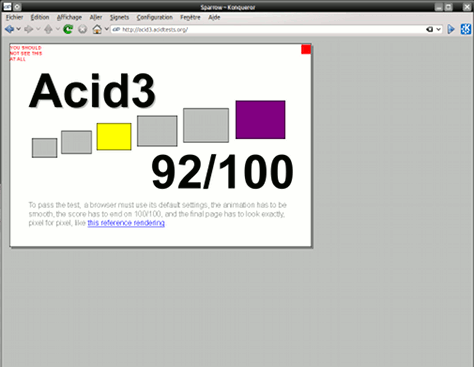Viewport: 474px width, 367px height.
Task: Click the Forward navigation arrow
Action: coord(29,29)
